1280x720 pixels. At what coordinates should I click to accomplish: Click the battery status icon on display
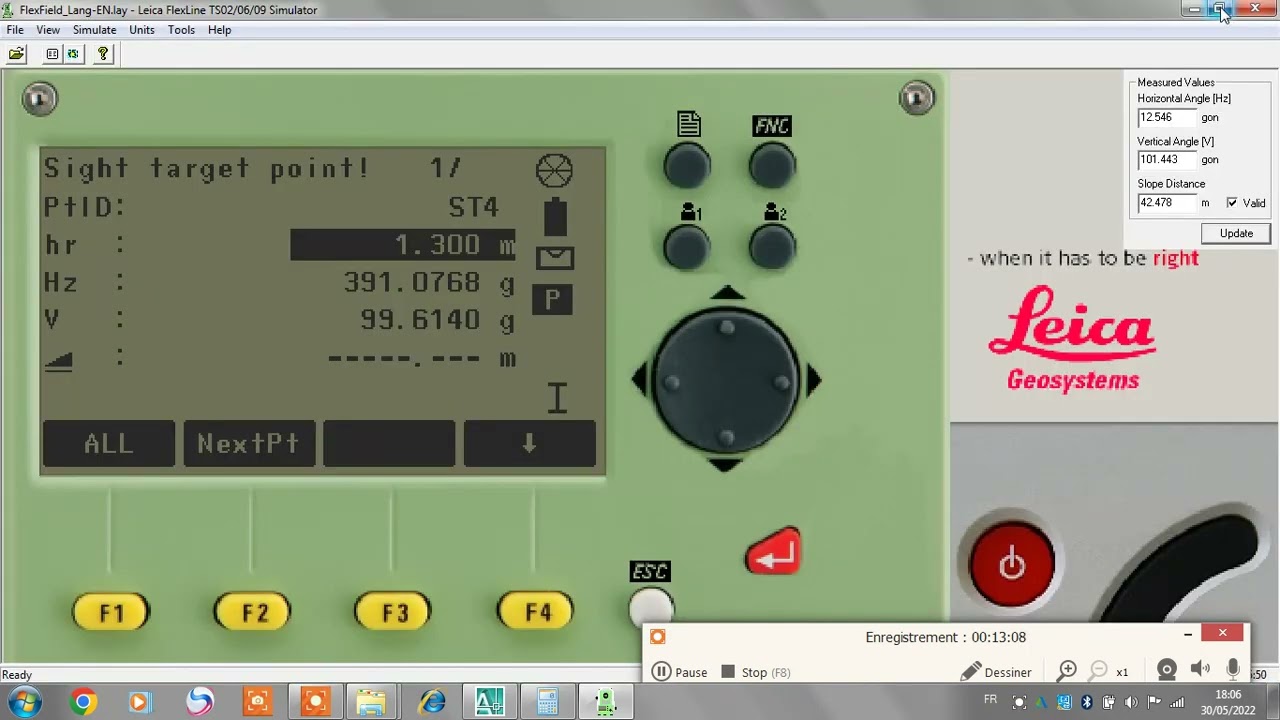click(x=555, y=216)
